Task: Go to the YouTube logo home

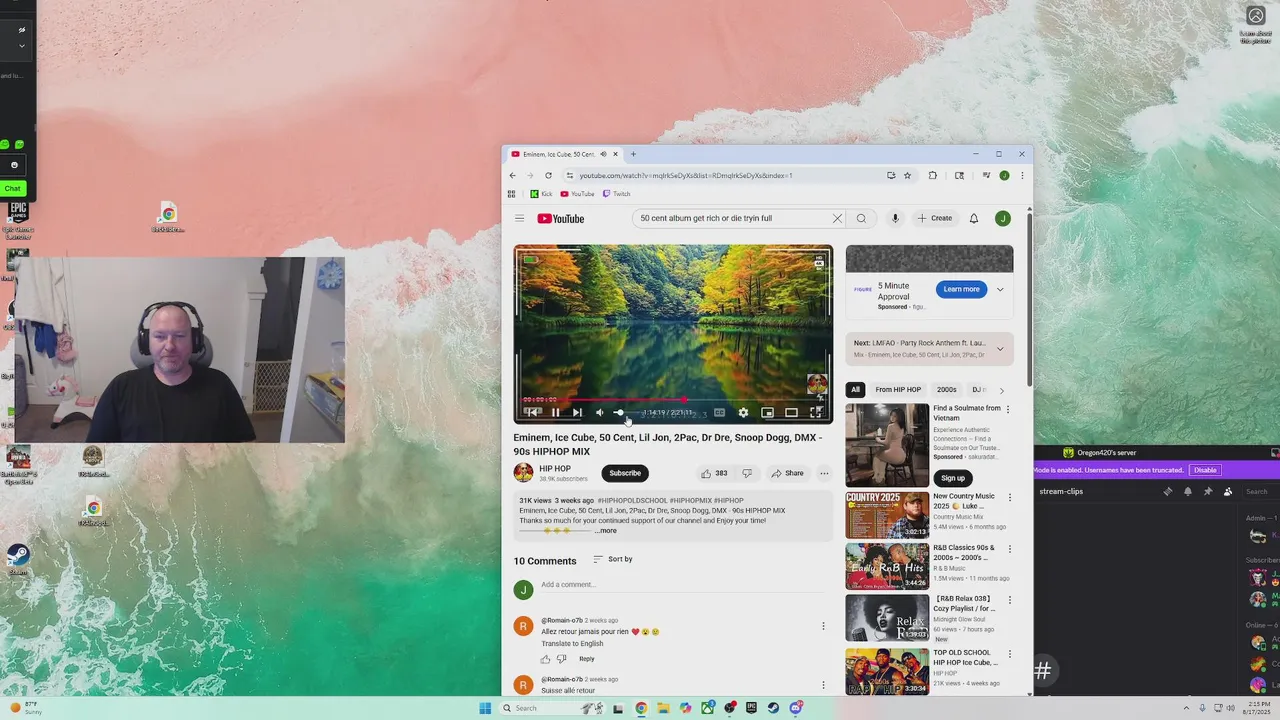Action: click(x=561, y=219)
